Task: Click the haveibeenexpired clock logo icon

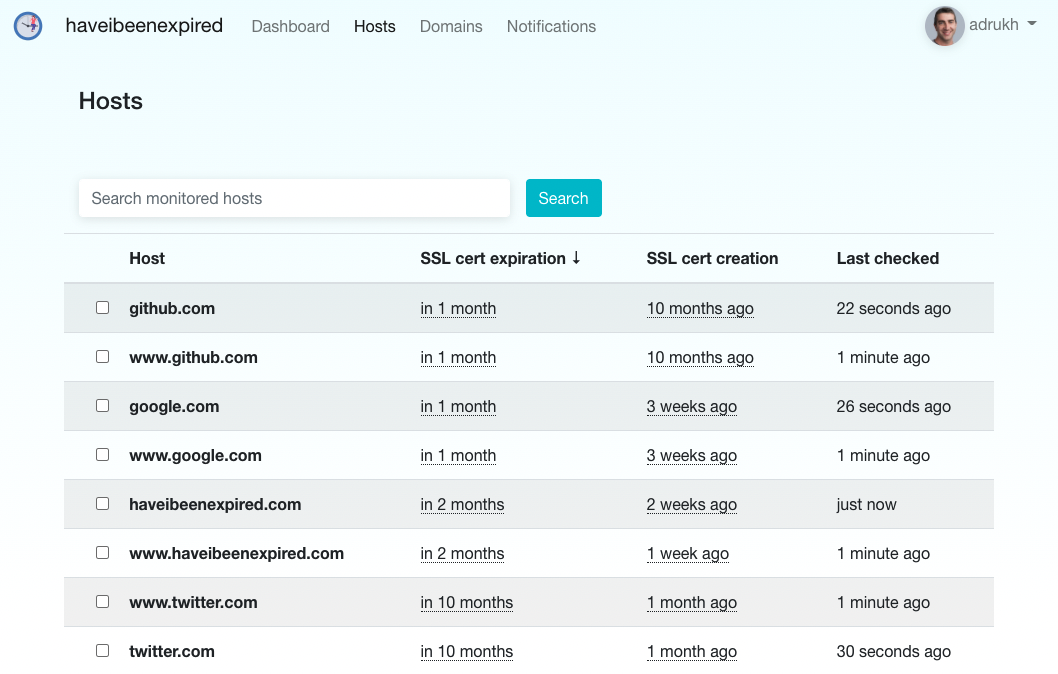Action: (28, 26)
